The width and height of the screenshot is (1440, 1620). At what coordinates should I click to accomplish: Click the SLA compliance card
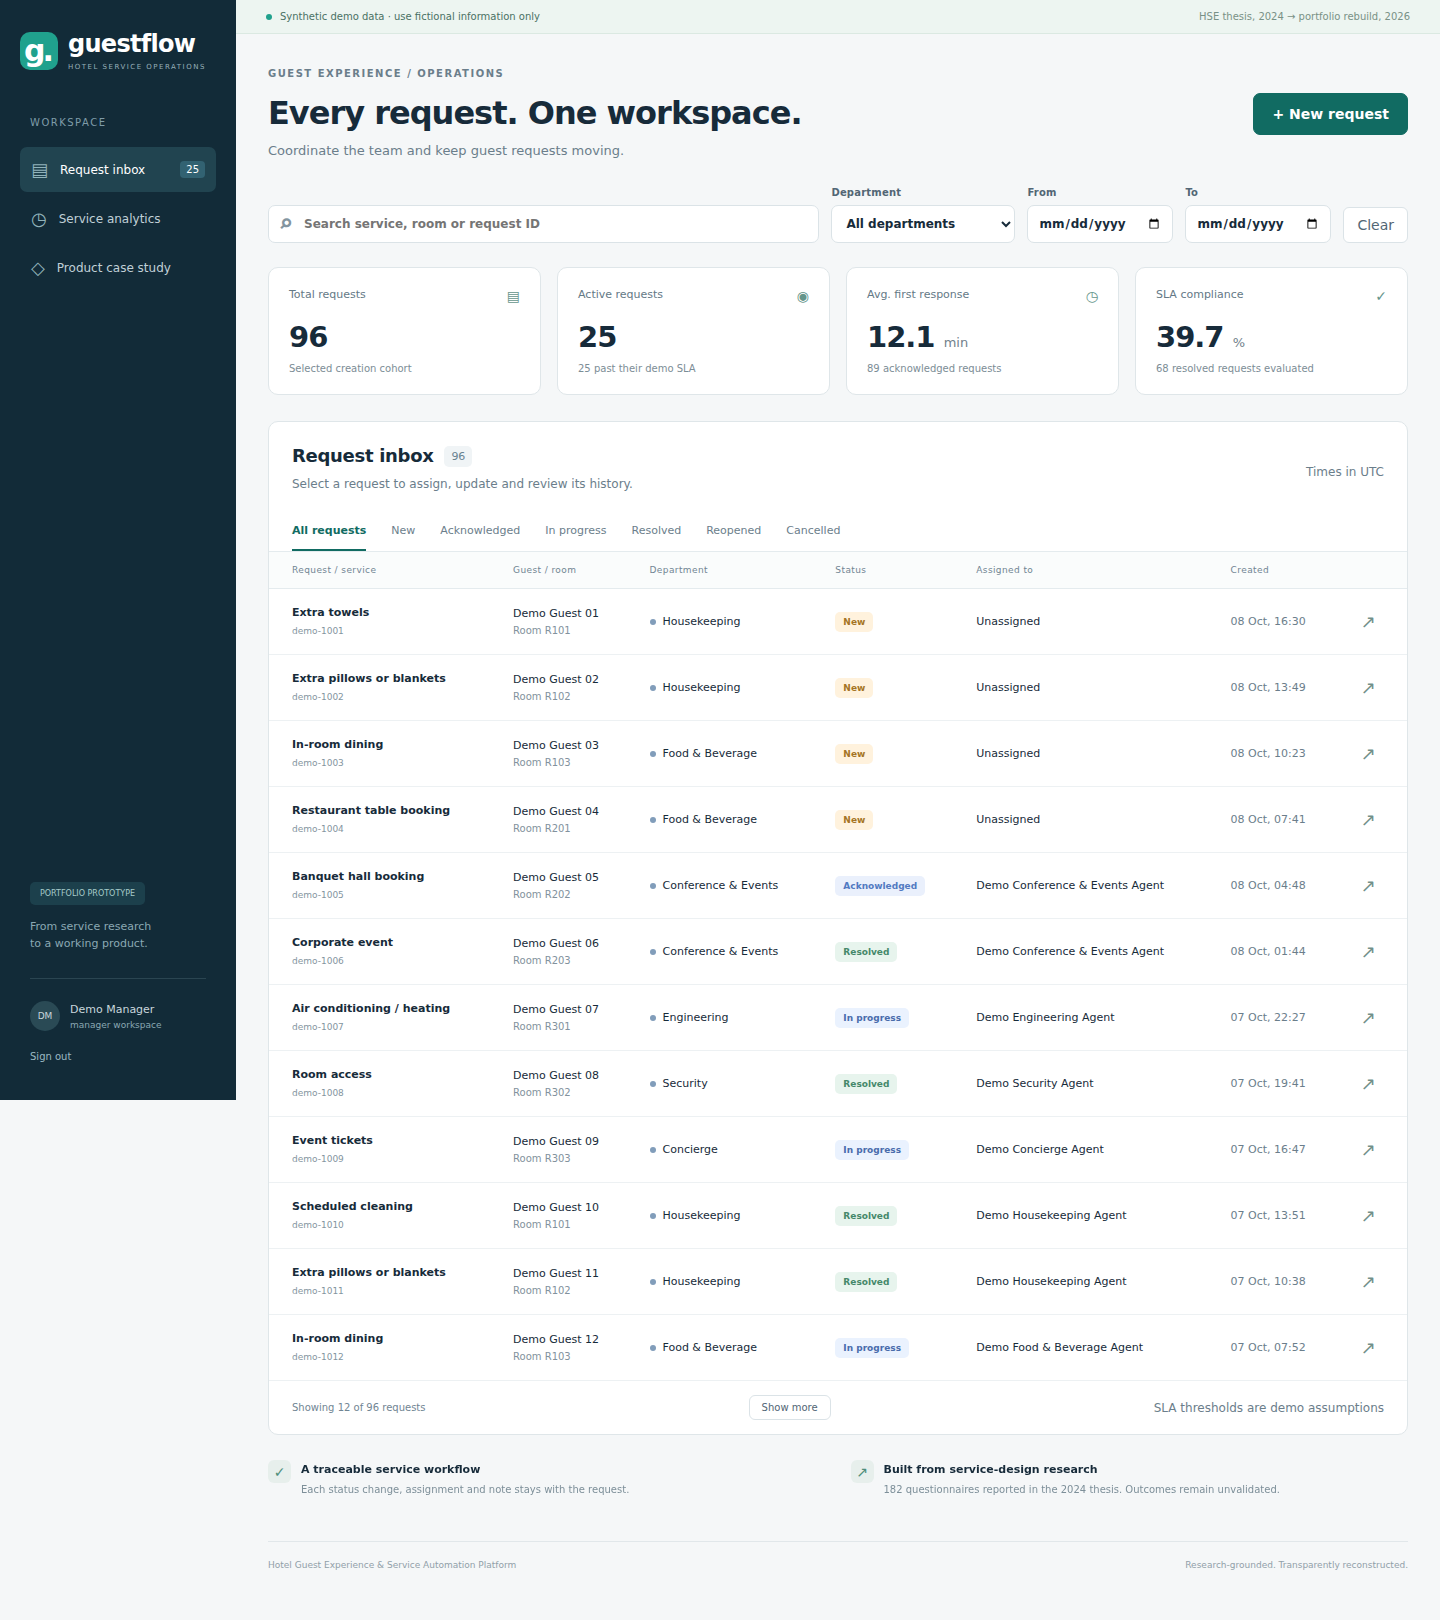coord(1271,331)
